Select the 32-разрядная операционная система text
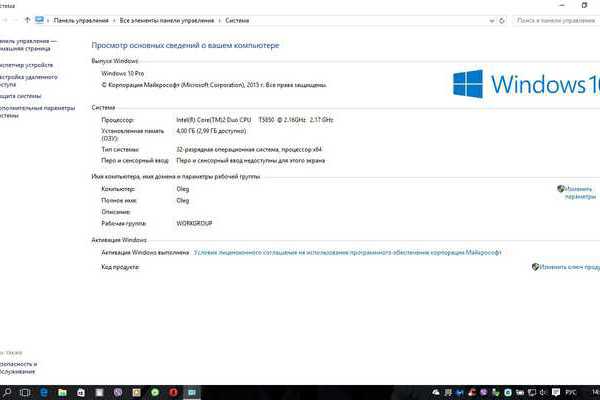 pos(249,149)
